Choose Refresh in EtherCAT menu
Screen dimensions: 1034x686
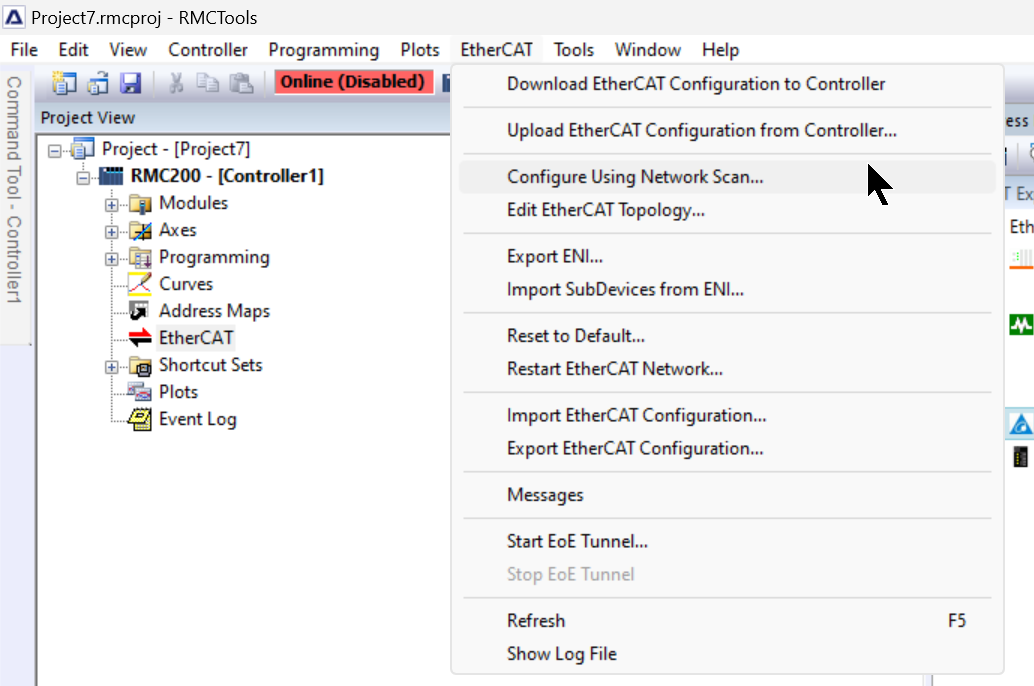click(727, 621)
